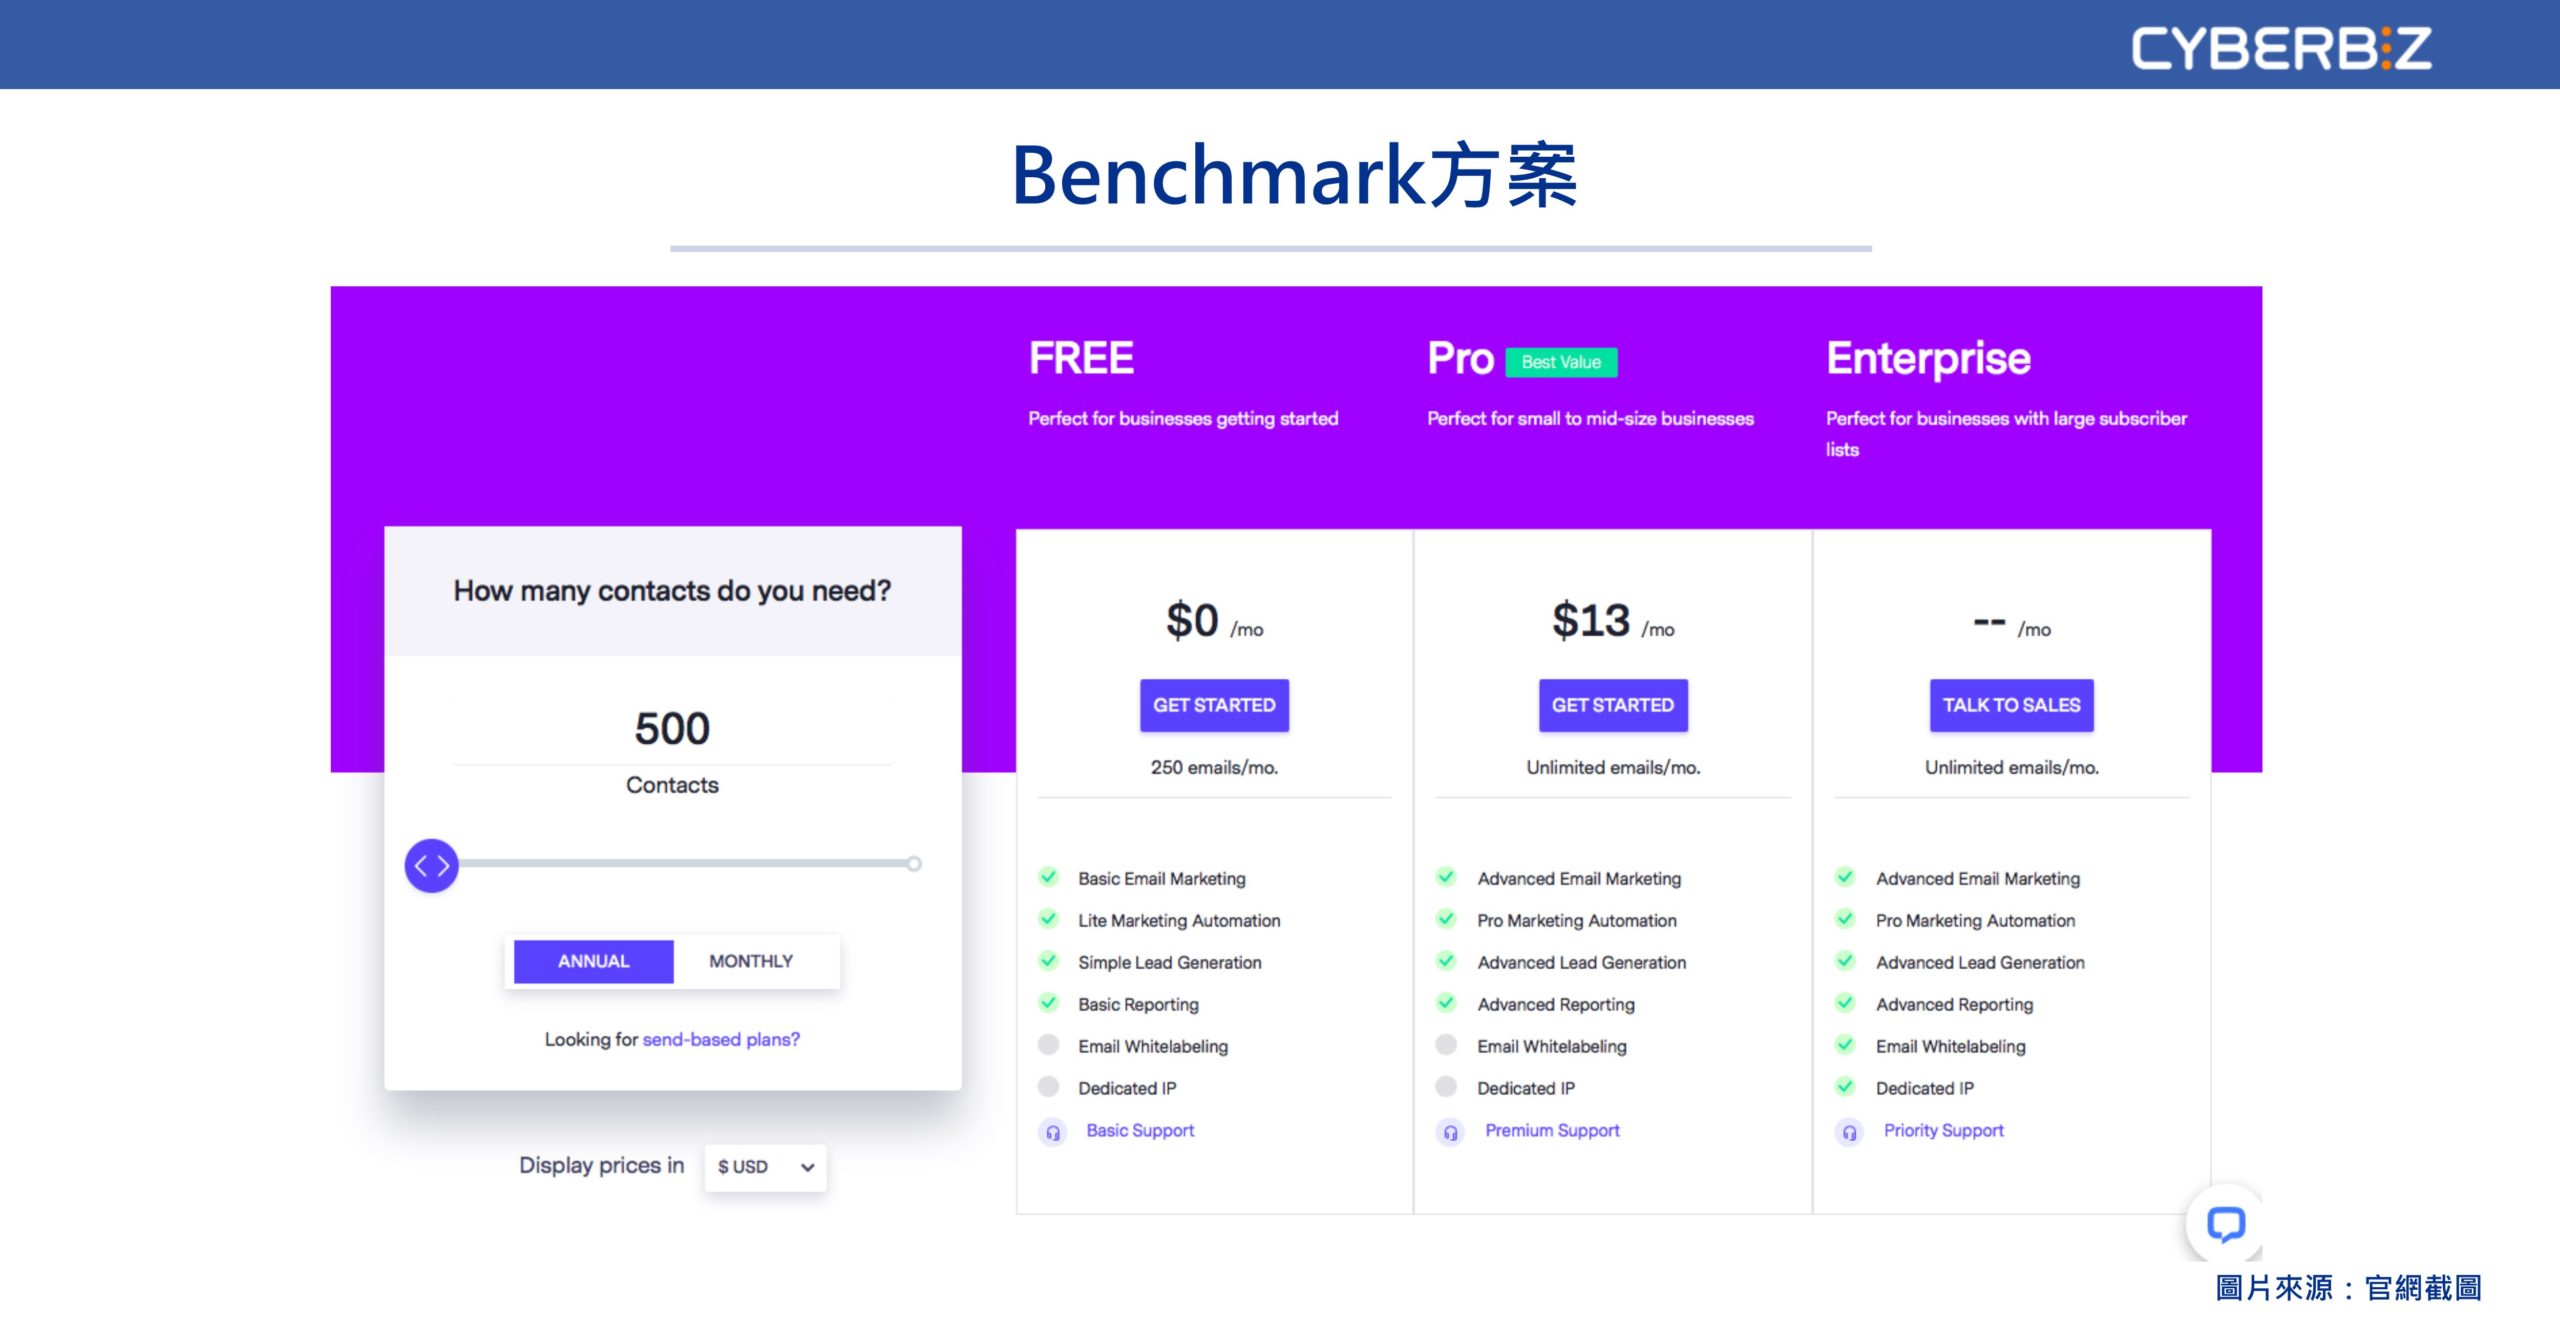Click the gray dot beside Pro Dedicated IP
The height and width of the screenshot is (1340, 2560).
(x=1446, y=1087)
